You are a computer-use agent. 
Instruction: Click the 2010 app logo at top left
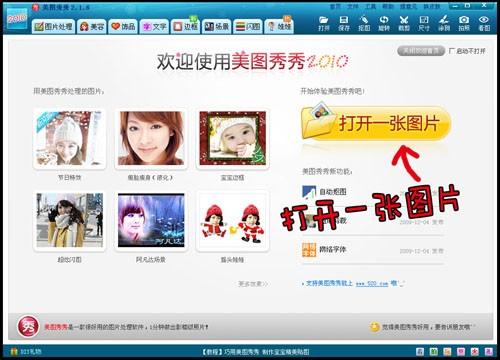pyautogui.click(x=16, y=18)
